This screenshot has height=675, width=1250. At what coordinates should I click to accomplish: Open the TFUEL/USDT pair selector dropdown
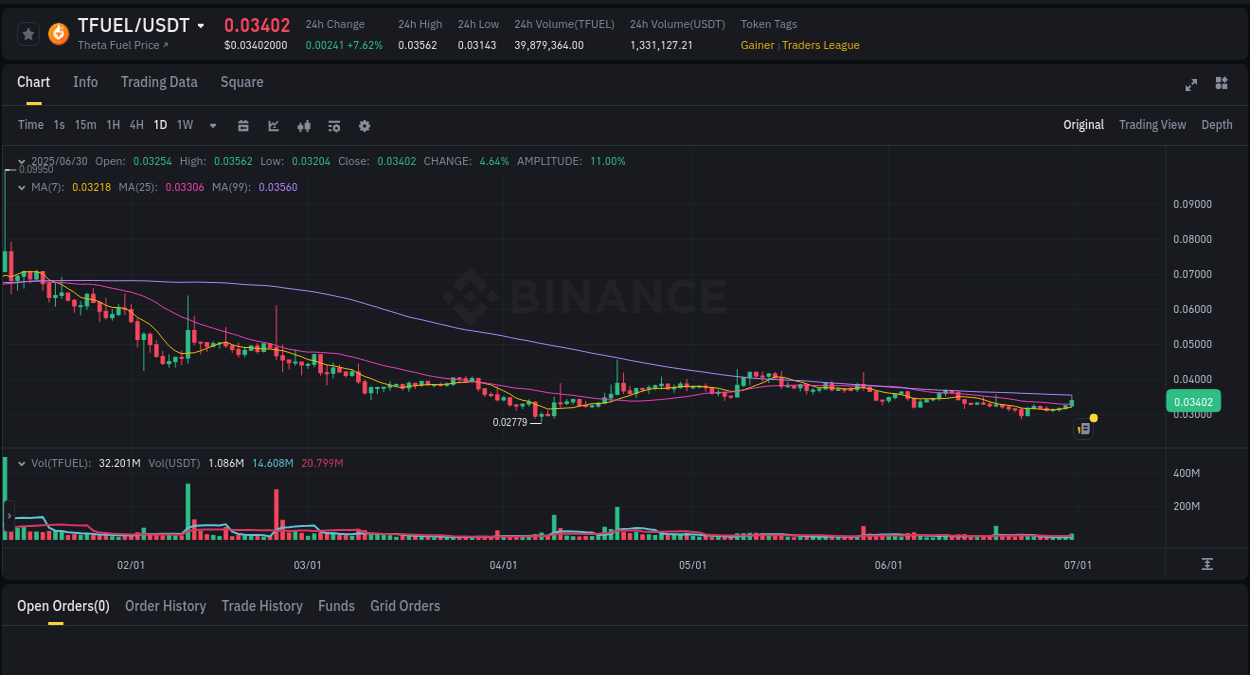click(x=200, y=25)
